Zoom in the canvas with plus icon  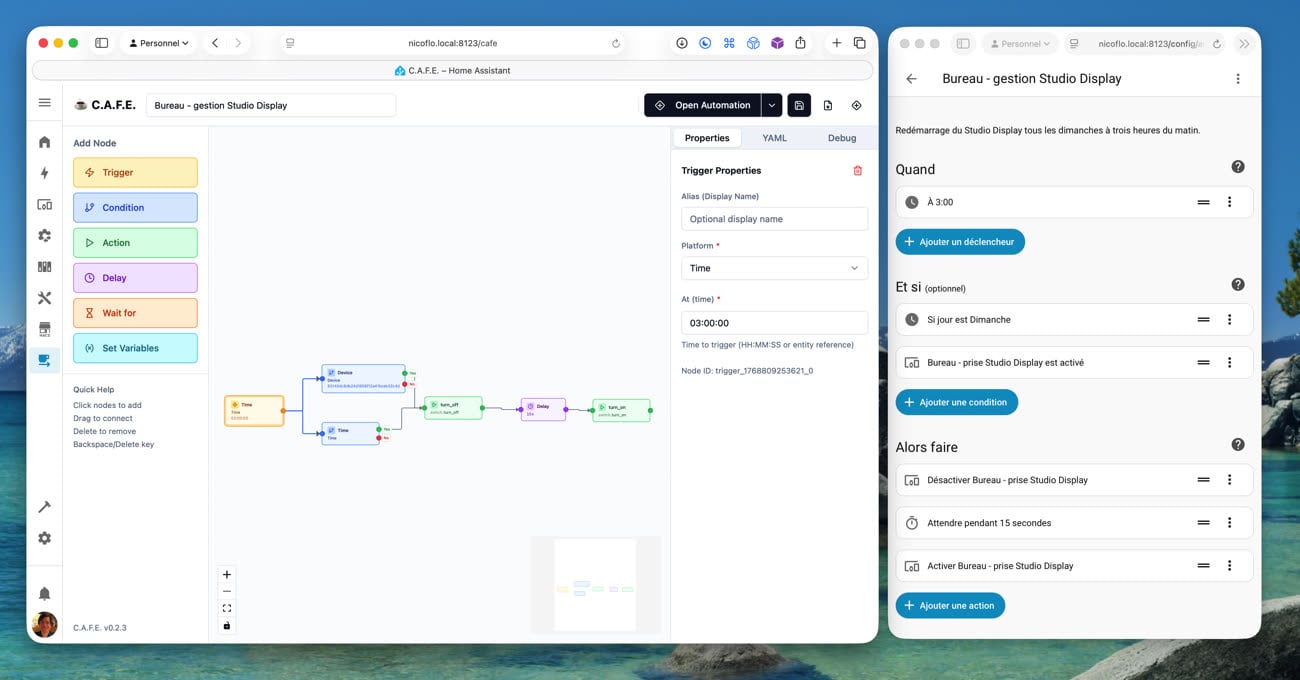coord(227,575)
